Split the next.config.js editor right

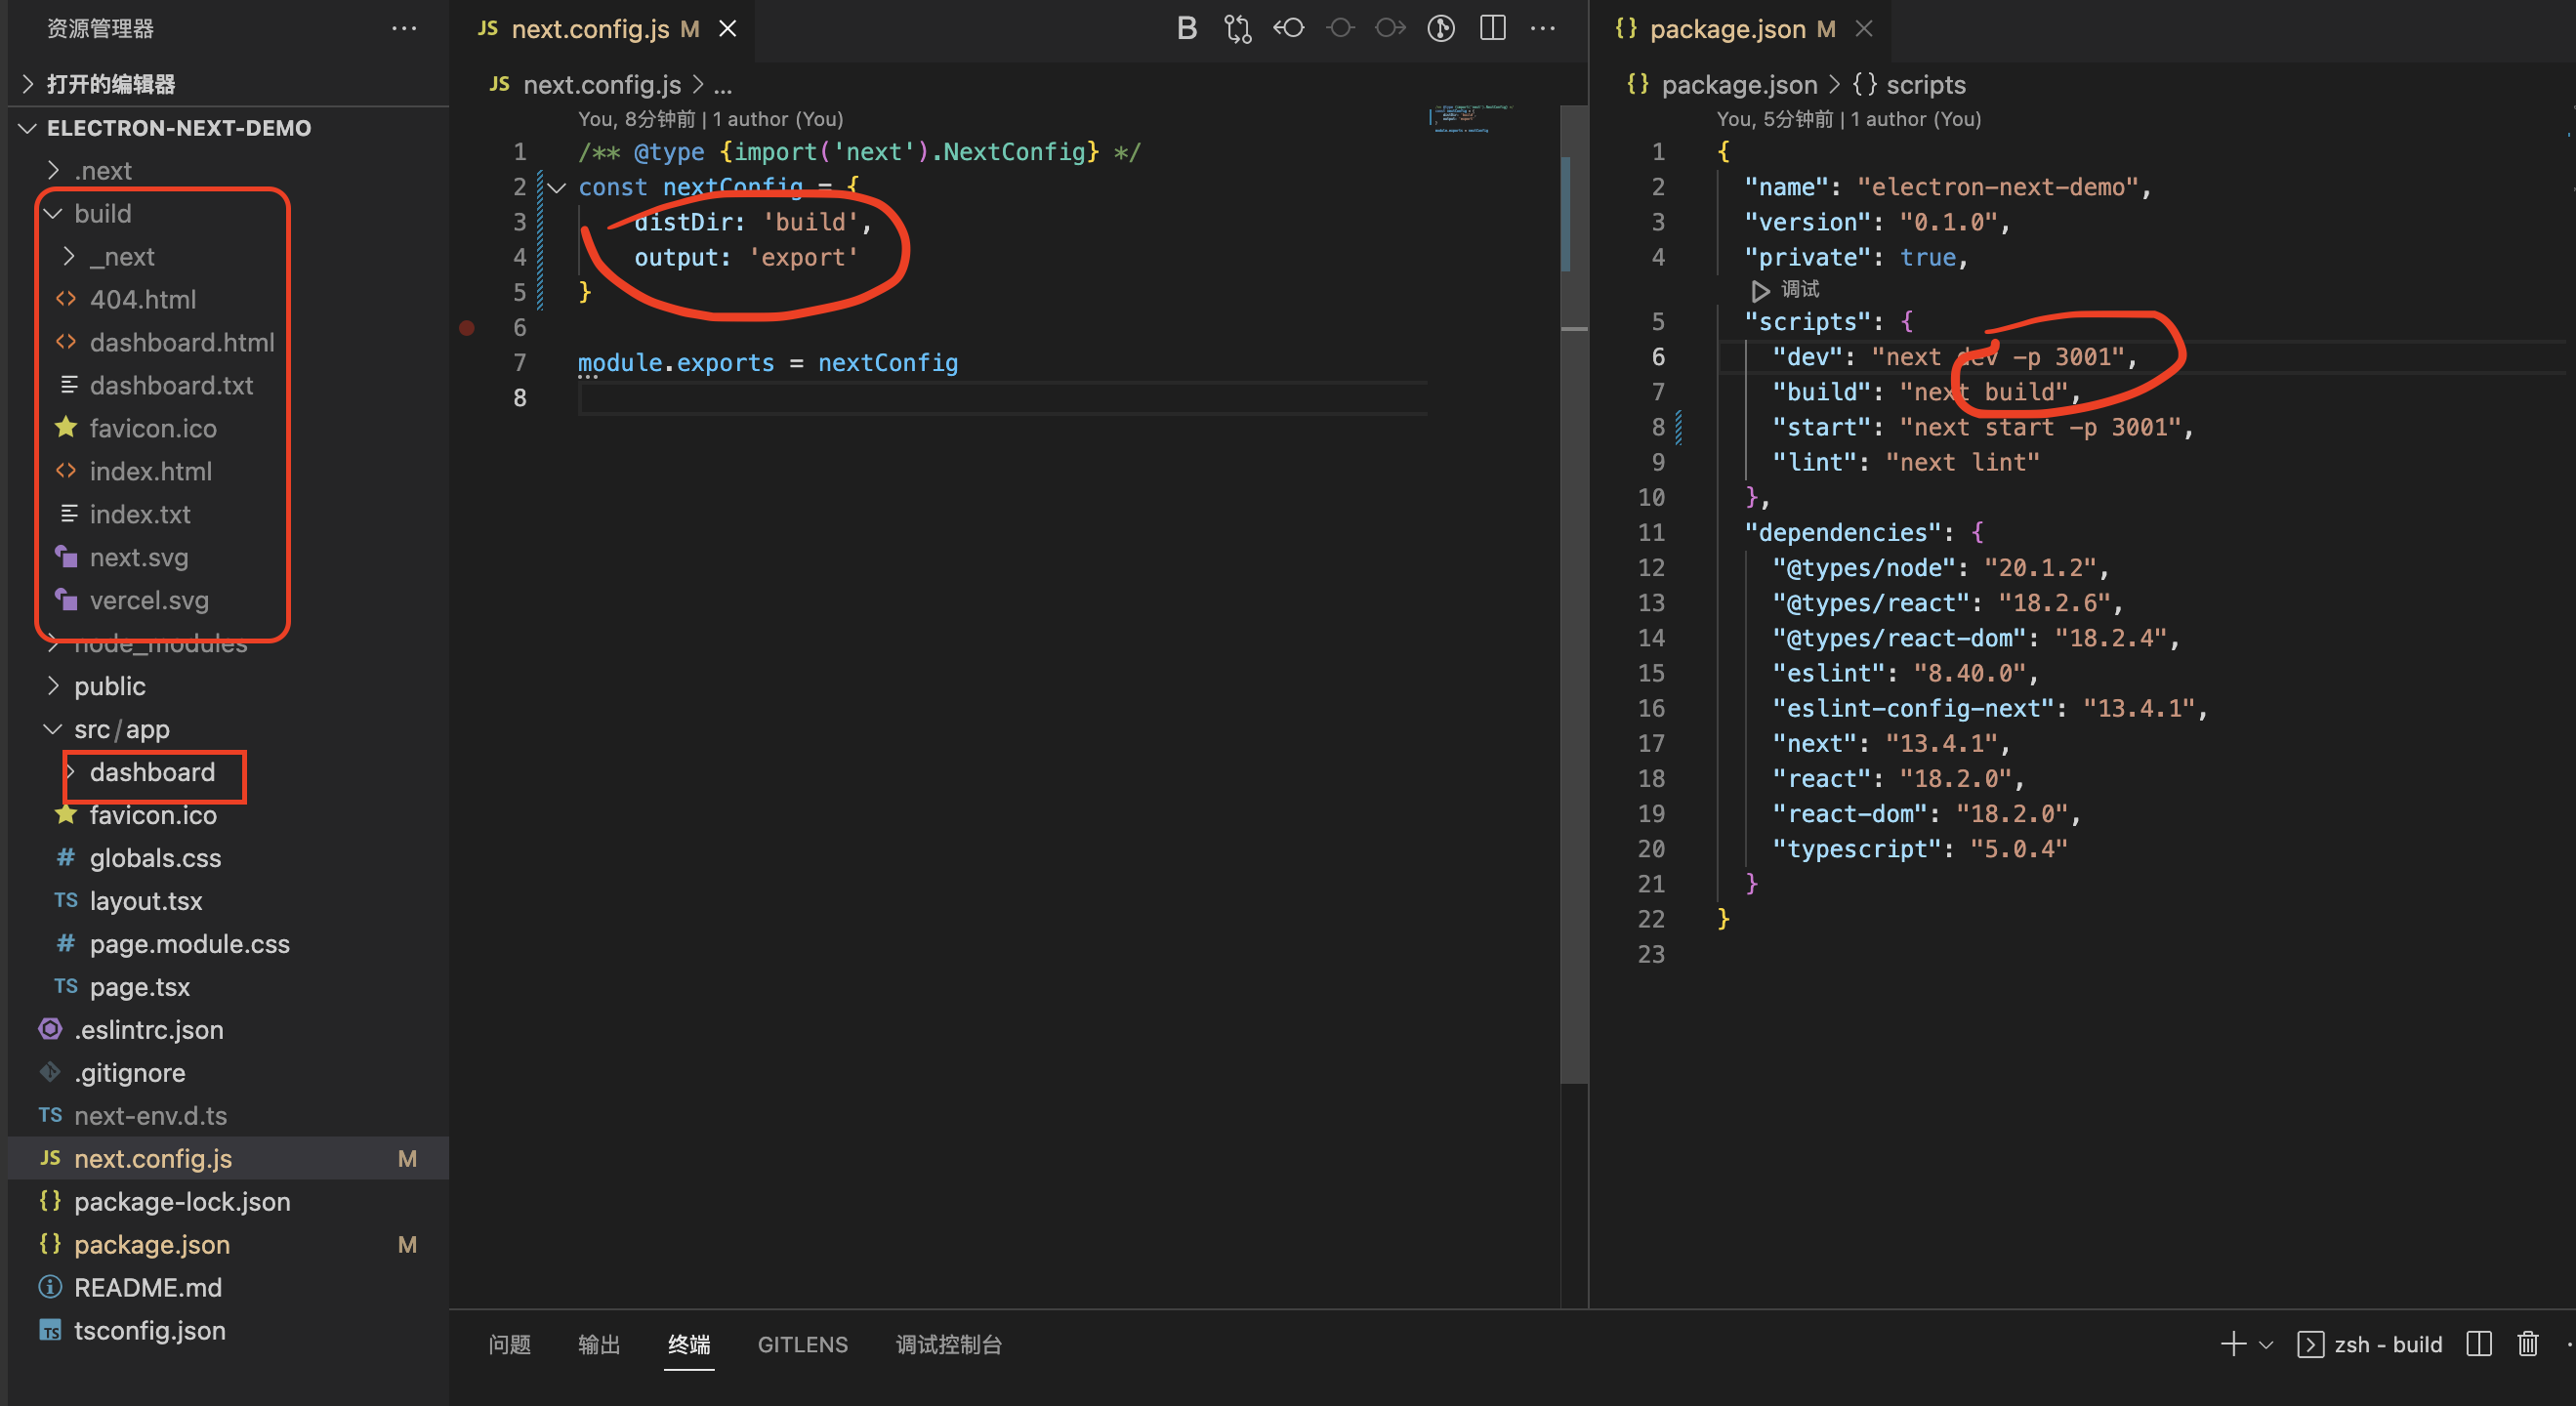point(1492,28)
